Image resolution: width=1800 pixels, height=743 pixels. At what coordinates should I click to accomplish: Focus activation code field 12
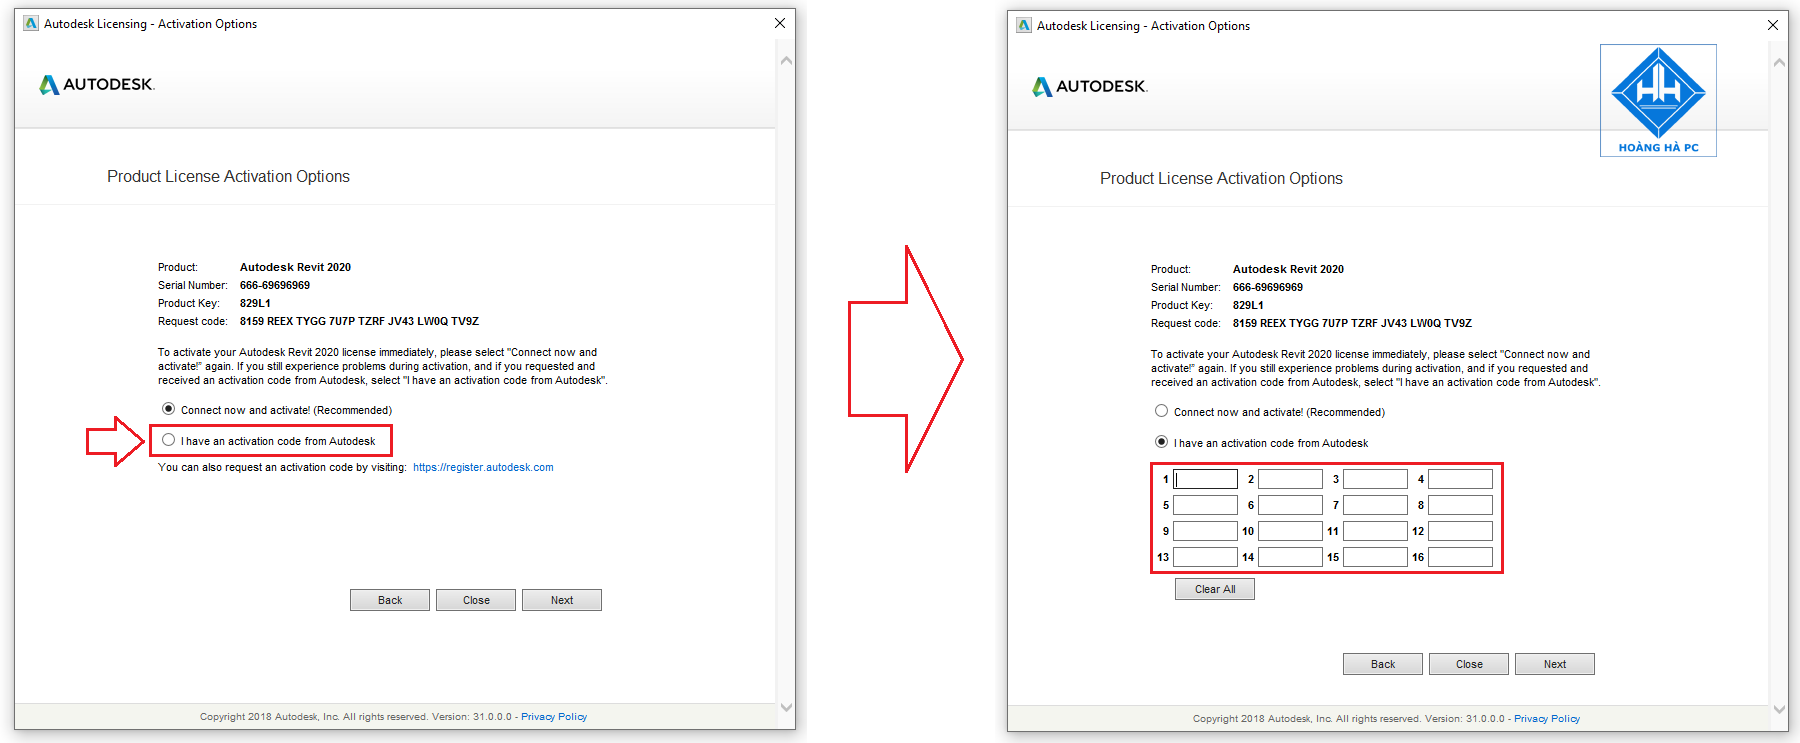click(x=1460, y=531)
